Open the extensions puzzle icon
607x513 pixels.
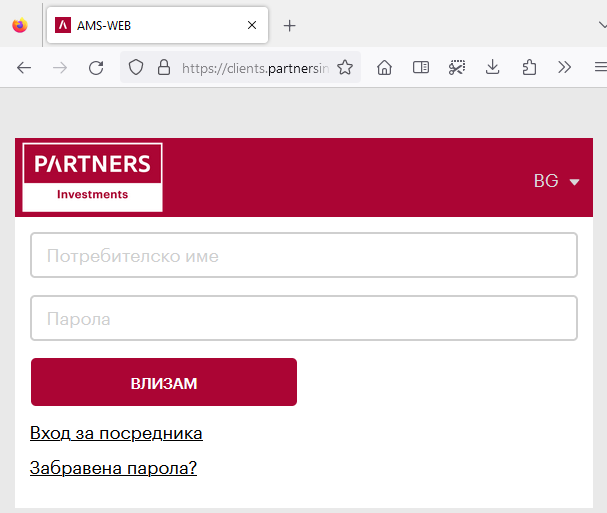pos(529,67)
